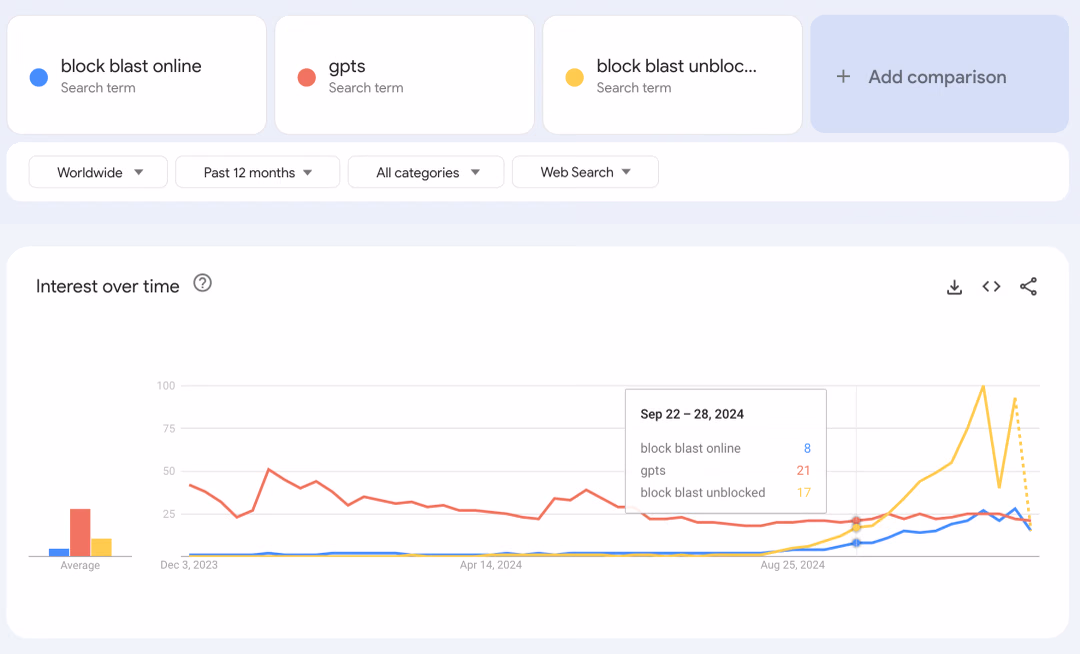
Task: Open the Worldwide region dropdown
Action: click(98, 172)
